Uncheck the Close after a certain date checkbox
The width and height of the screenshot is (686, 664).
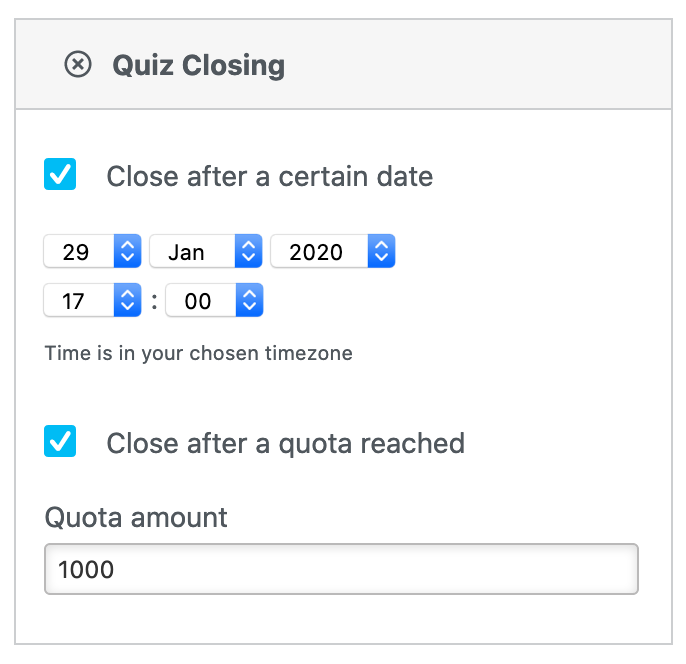(x=61, y=175)
